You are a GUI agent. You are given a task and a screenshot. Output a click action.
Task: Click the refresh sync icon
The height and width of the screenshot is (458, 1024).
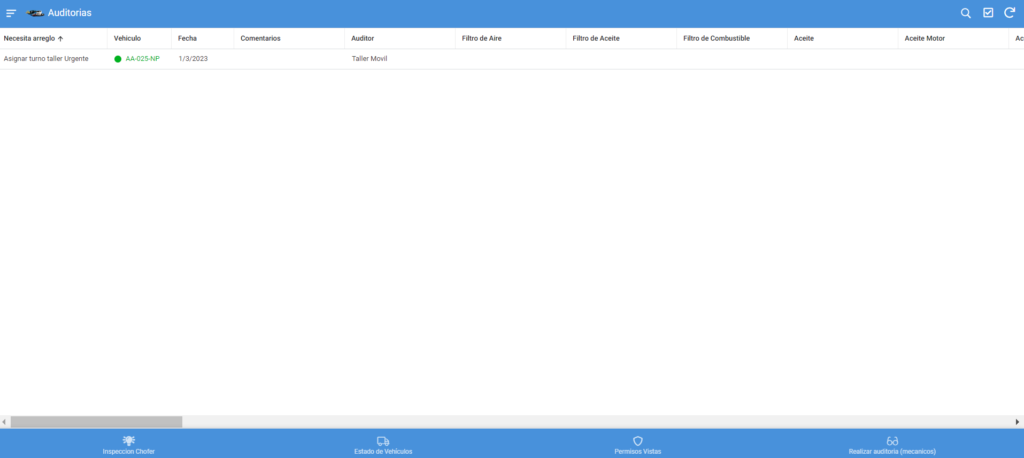pyautogui.click(x=1009, y=13)
